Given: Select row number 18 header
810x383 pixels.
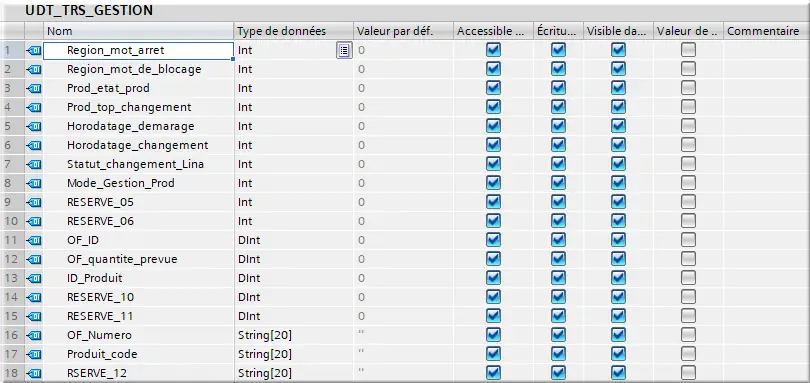Looking at the screenshot, I should [12, 373].
